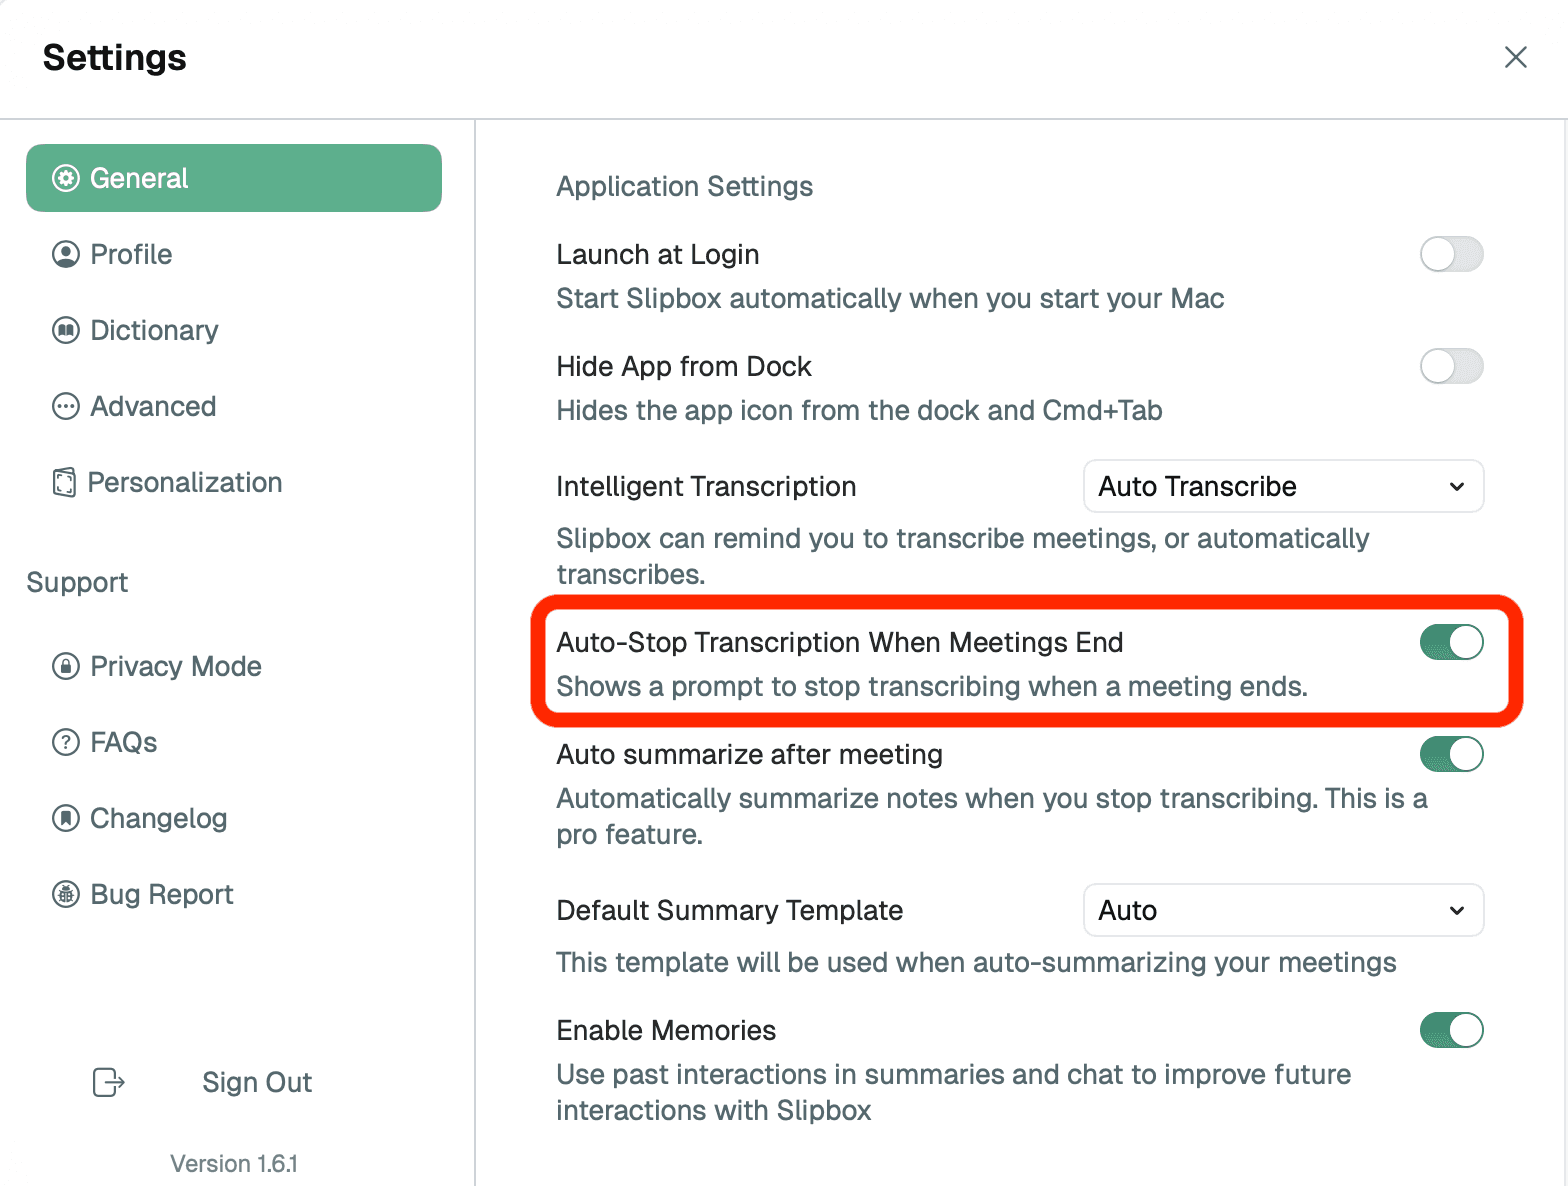Click the Privacy Mode lock icon
1568x1186 pixels.
(64, 666)
